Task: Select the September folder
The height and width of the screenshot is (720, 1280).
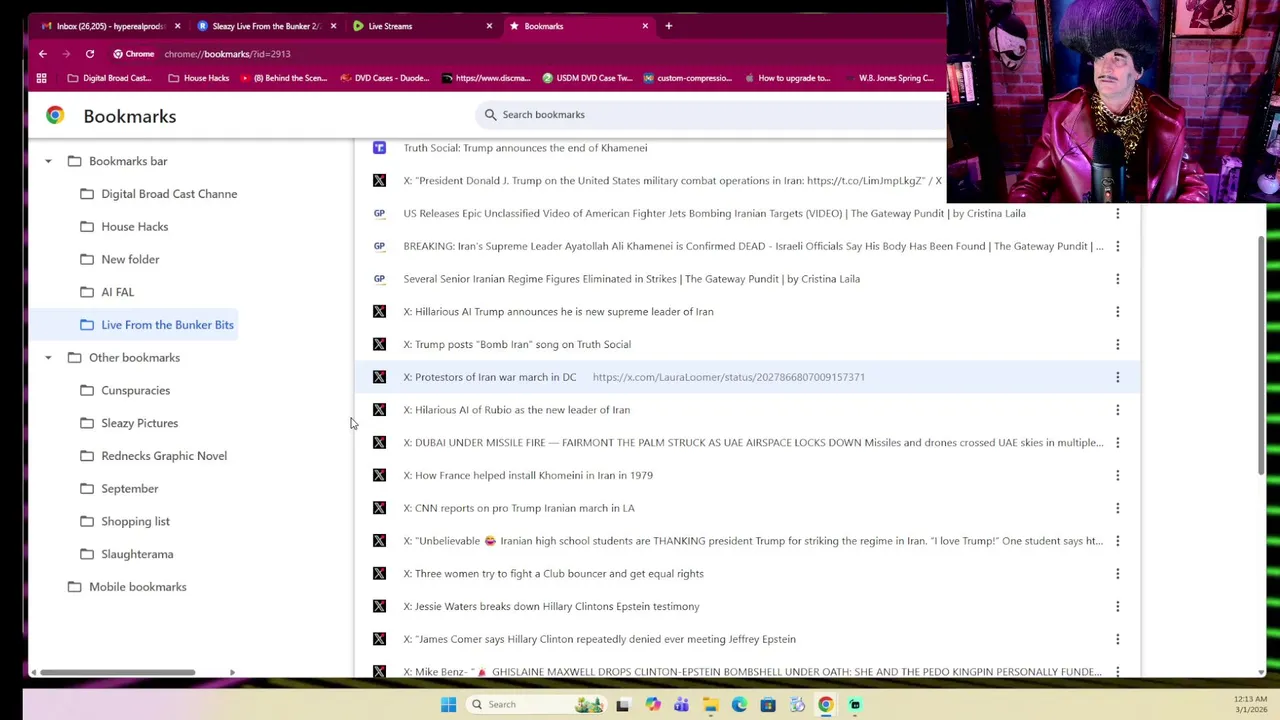Action: point(119,489)
